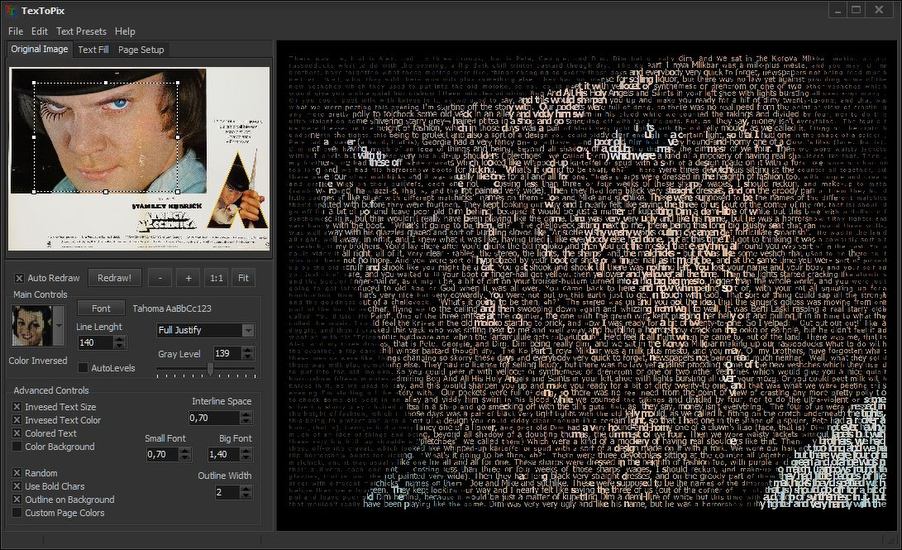Click the Outline Width value field
Image resolution: width=902 pixels, height=550 pixels.
click(227, 492)
